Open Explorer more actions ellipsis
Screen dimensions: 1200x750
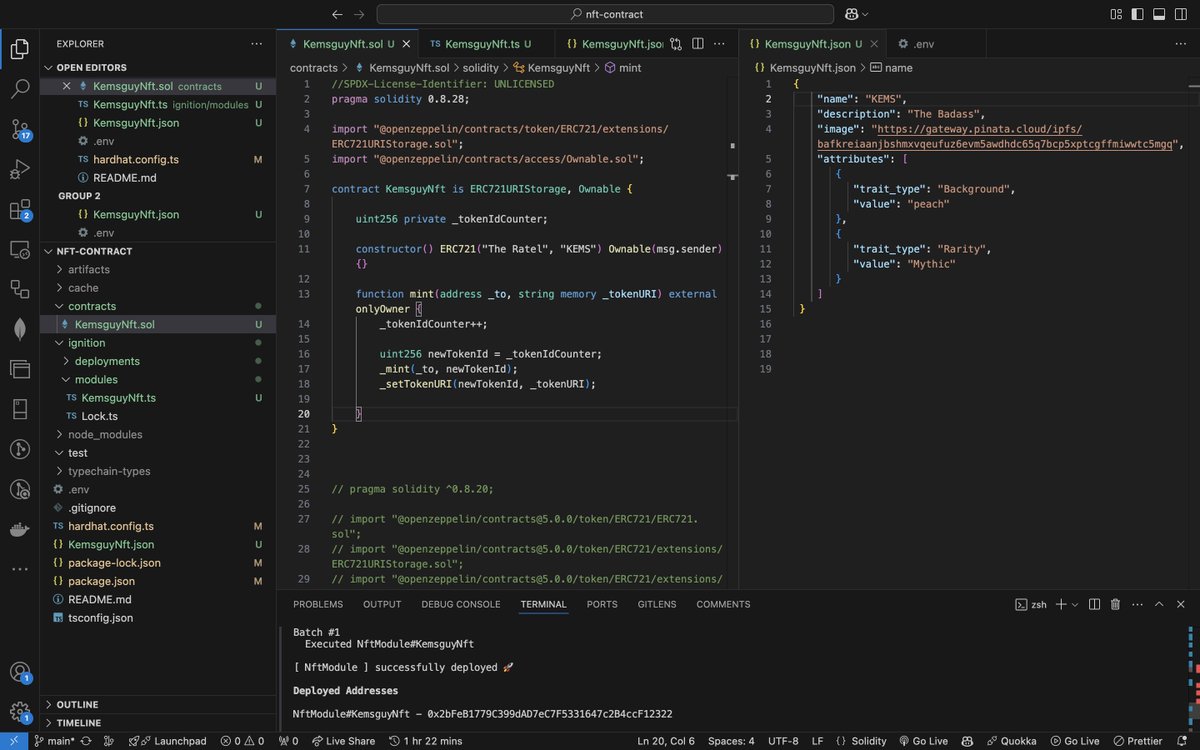[x=257, y=44]
